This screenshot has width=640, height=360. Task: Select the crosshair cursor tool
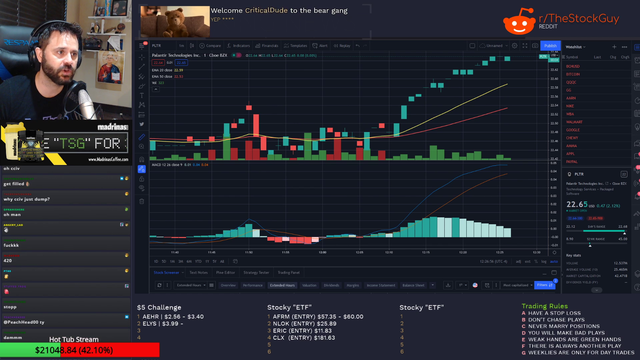[142, 57]
